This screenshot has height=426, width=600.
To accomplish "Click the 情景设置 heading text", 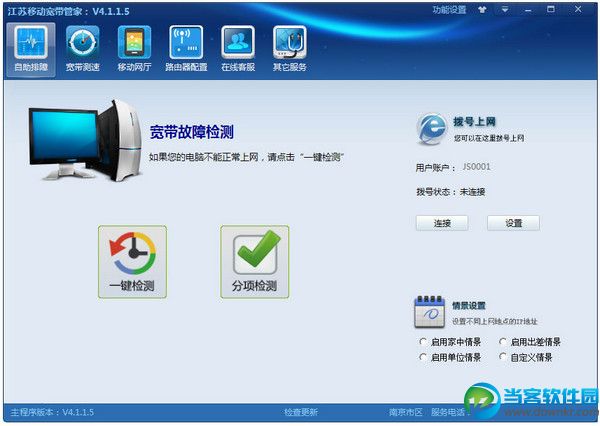I will coord(469,305).
